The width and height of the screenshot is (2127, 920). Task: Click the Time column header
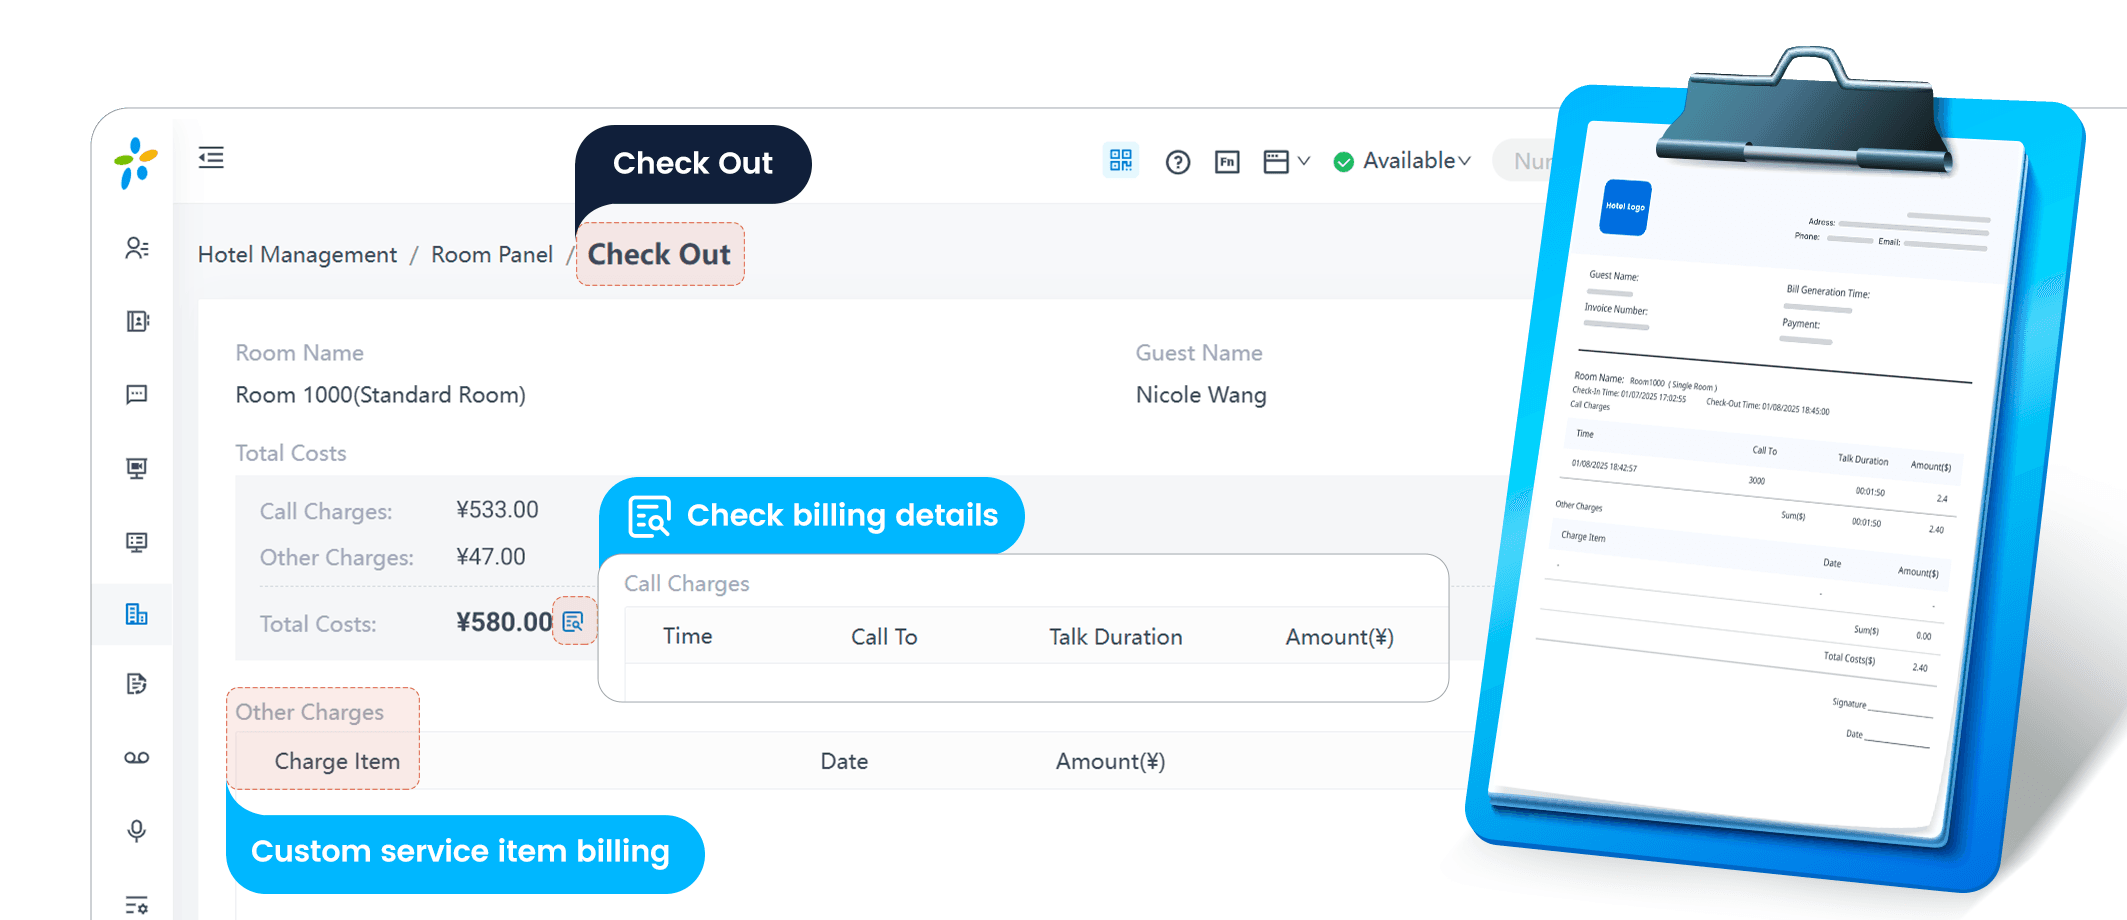pyautogui.click(x=688, y=636)
